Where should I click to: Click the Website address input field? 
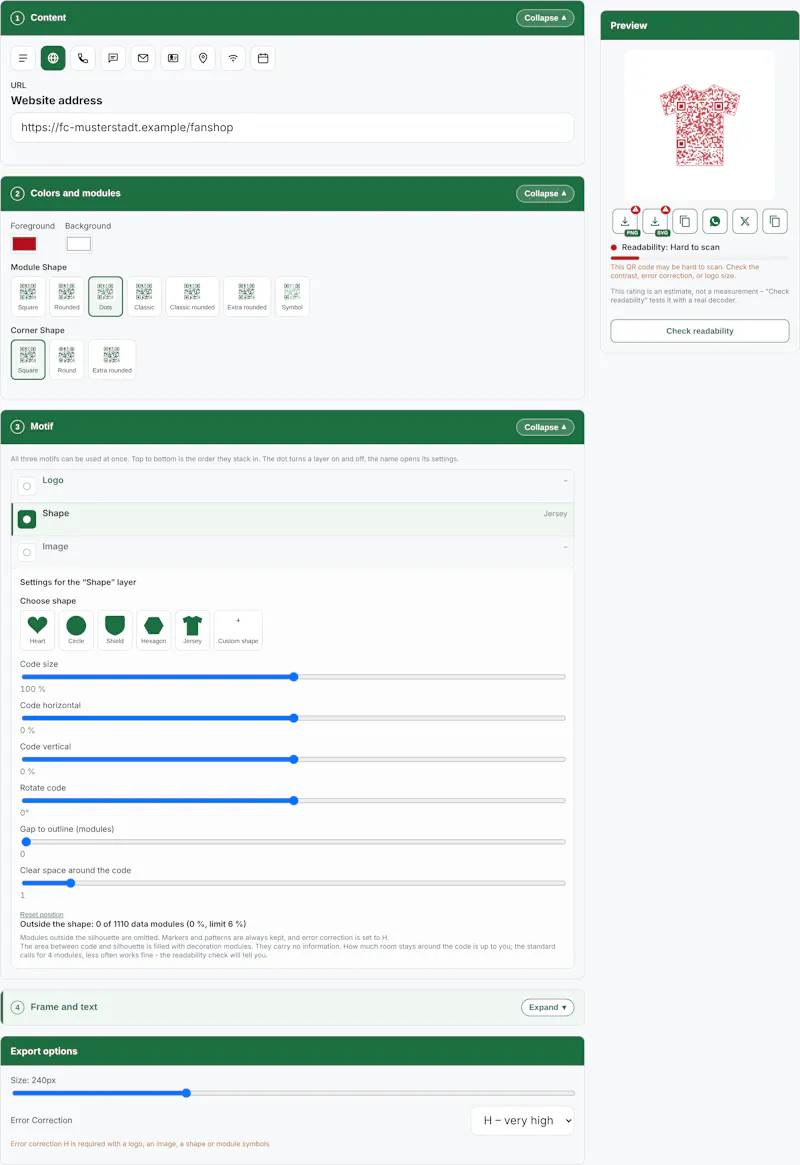(292, 128)
